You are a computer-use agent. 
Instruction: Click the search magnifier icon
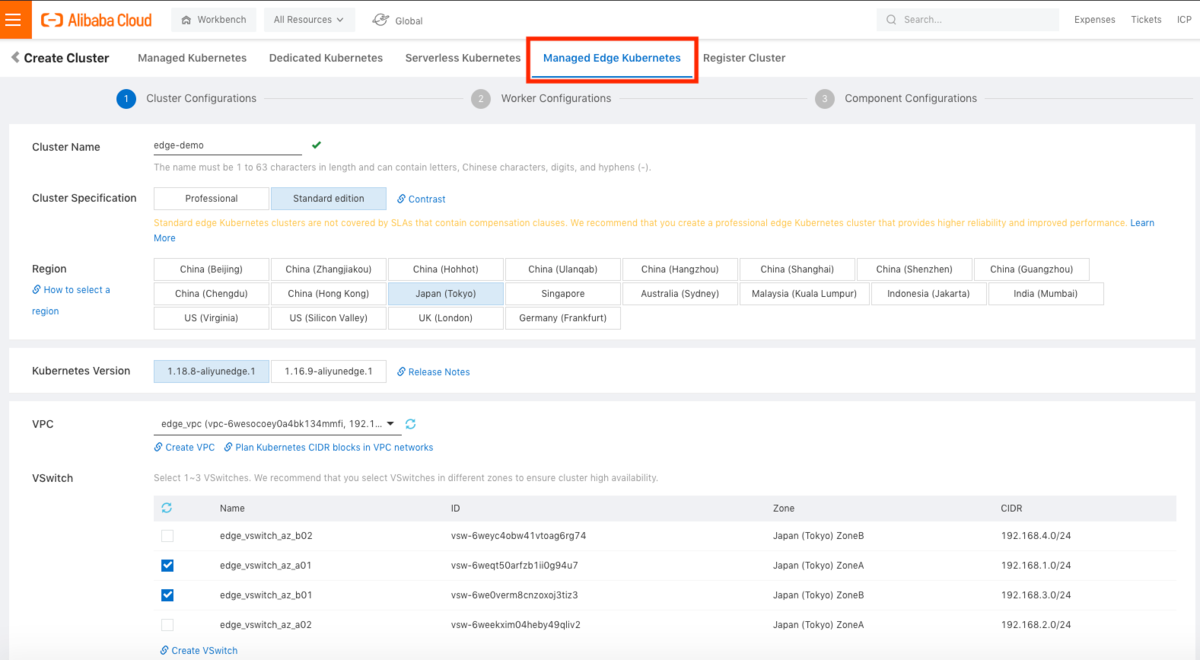[x=891, y=20]
